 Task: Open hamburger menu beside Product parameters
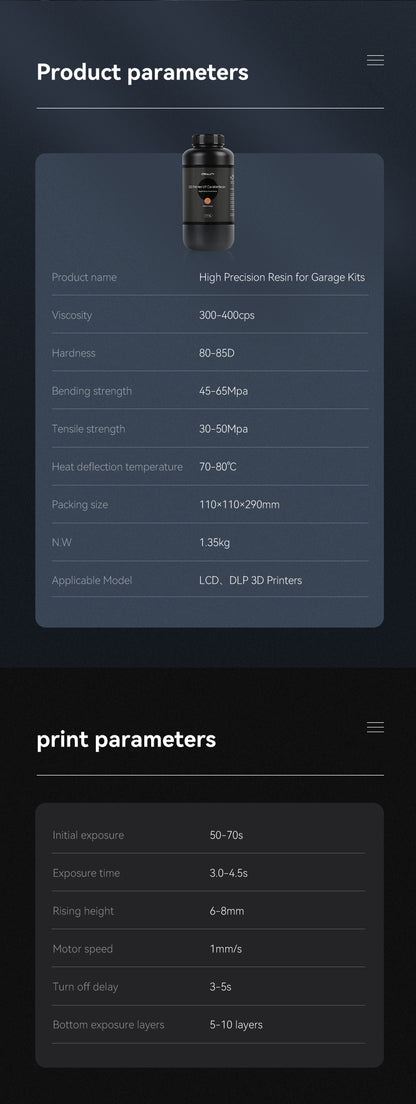pyautogui.click(x=375, y=60)
